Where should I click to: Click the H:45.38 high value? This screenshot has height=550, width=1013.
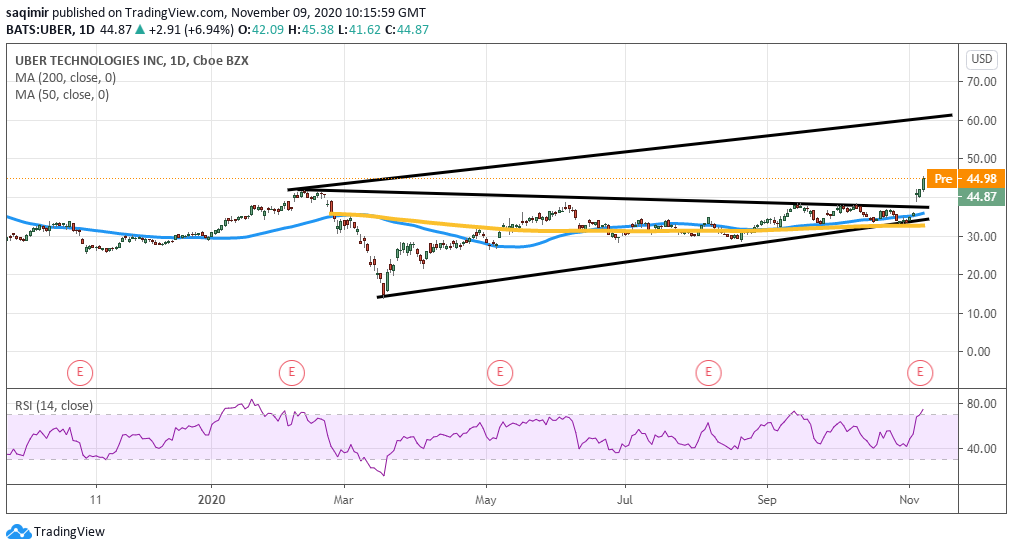coord(310,30)
